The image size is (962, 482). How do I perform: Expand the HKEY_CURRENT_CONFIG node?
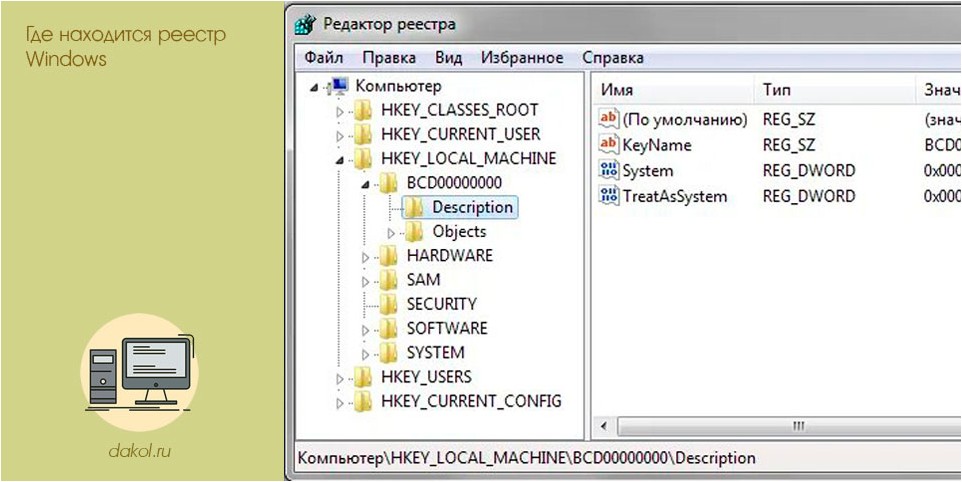(x=340, y=404)
